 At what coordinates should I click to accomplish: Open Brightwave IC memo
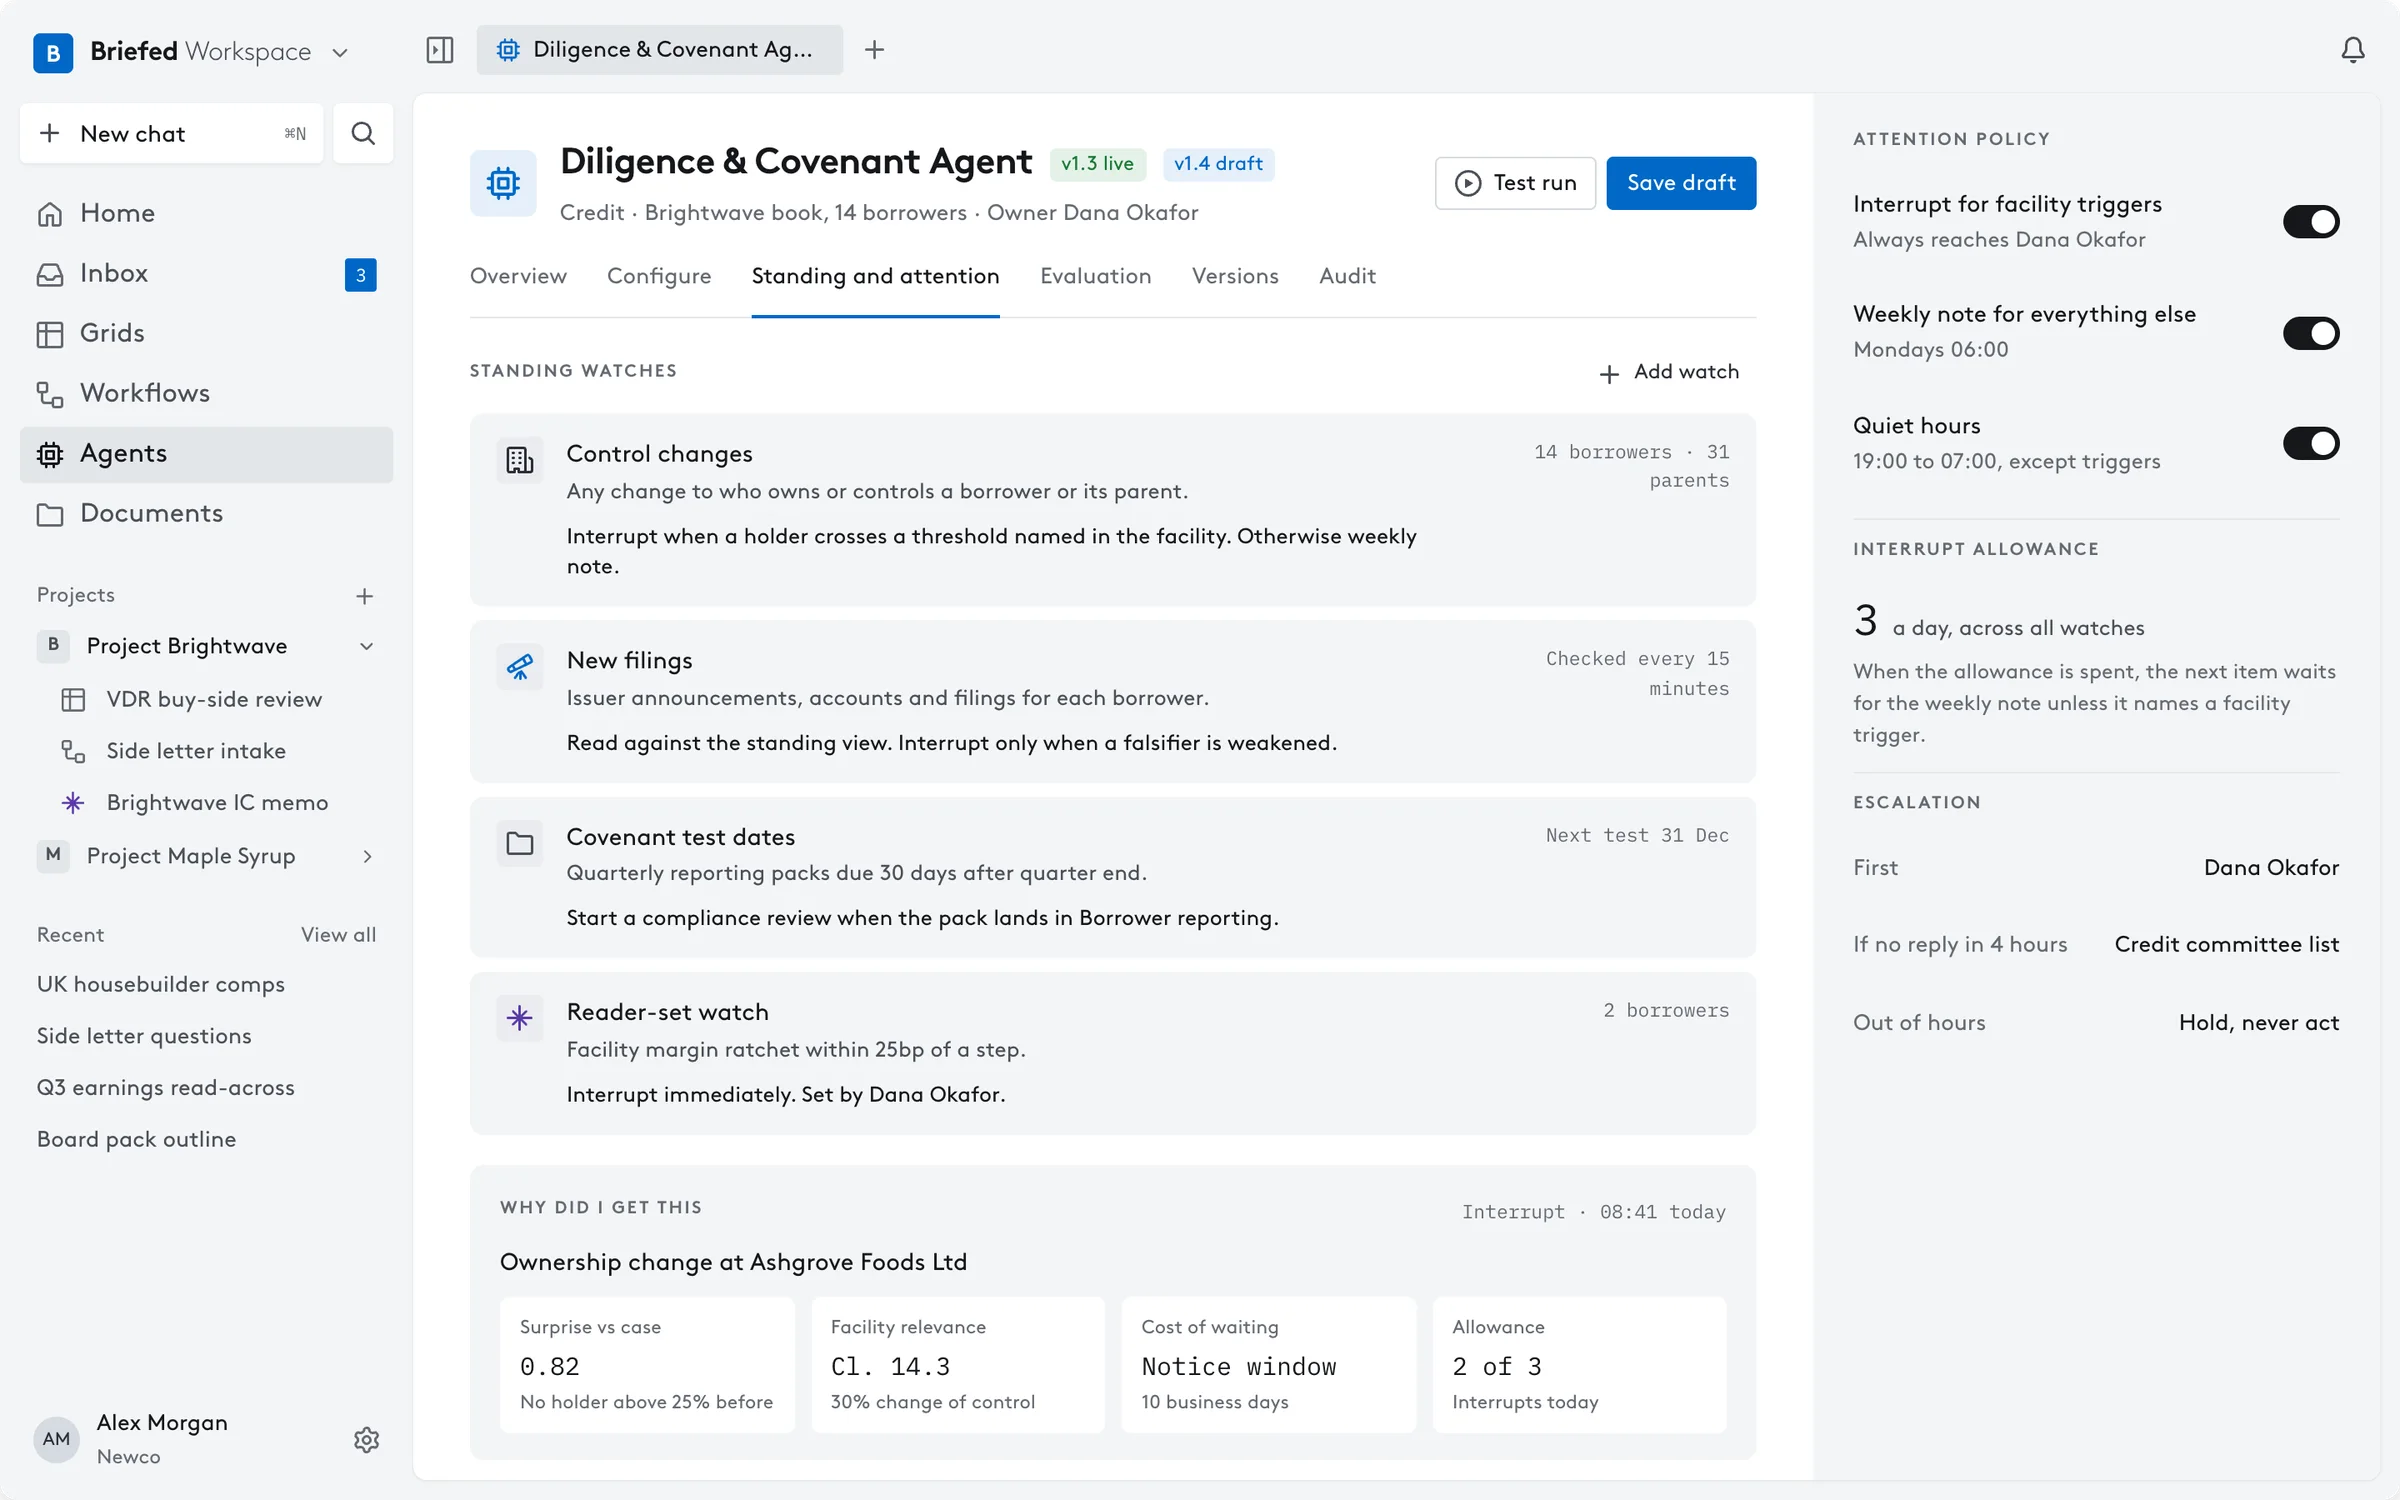tap(216, 803)
